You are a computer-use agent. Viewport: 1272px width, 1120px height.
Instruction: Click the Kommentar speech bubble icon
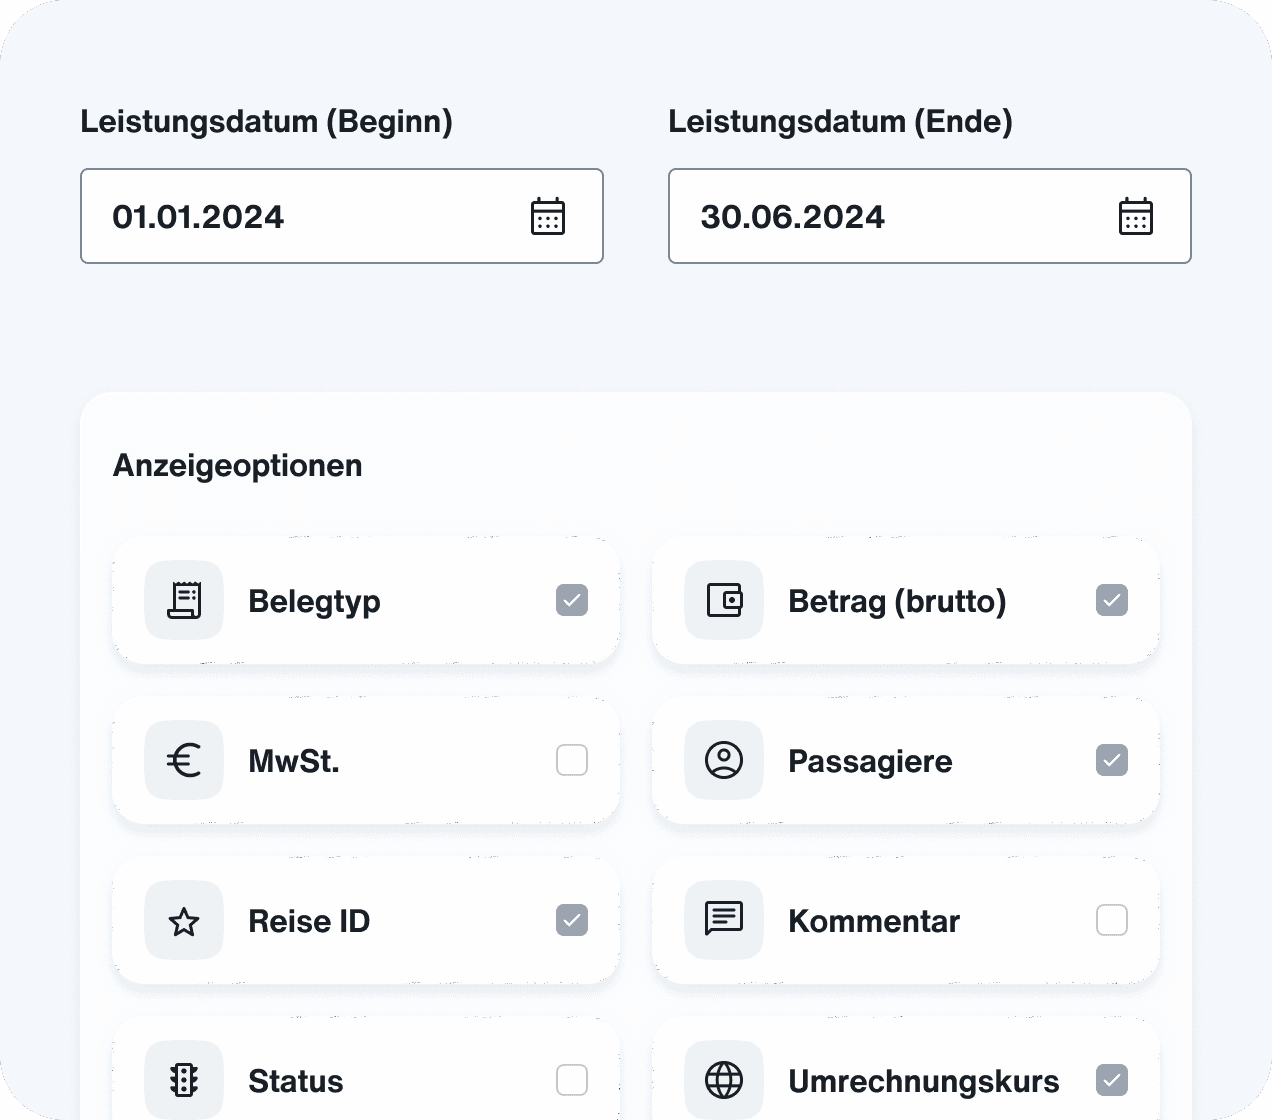coord(724,918)
